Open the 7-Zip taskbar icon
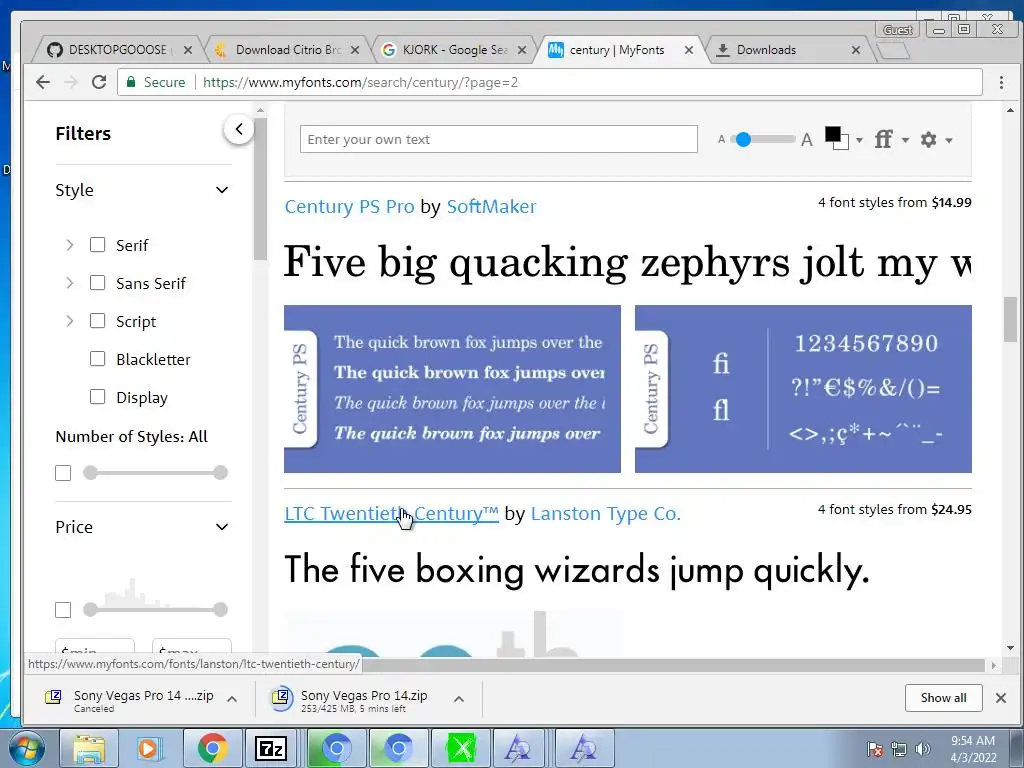 271,748
